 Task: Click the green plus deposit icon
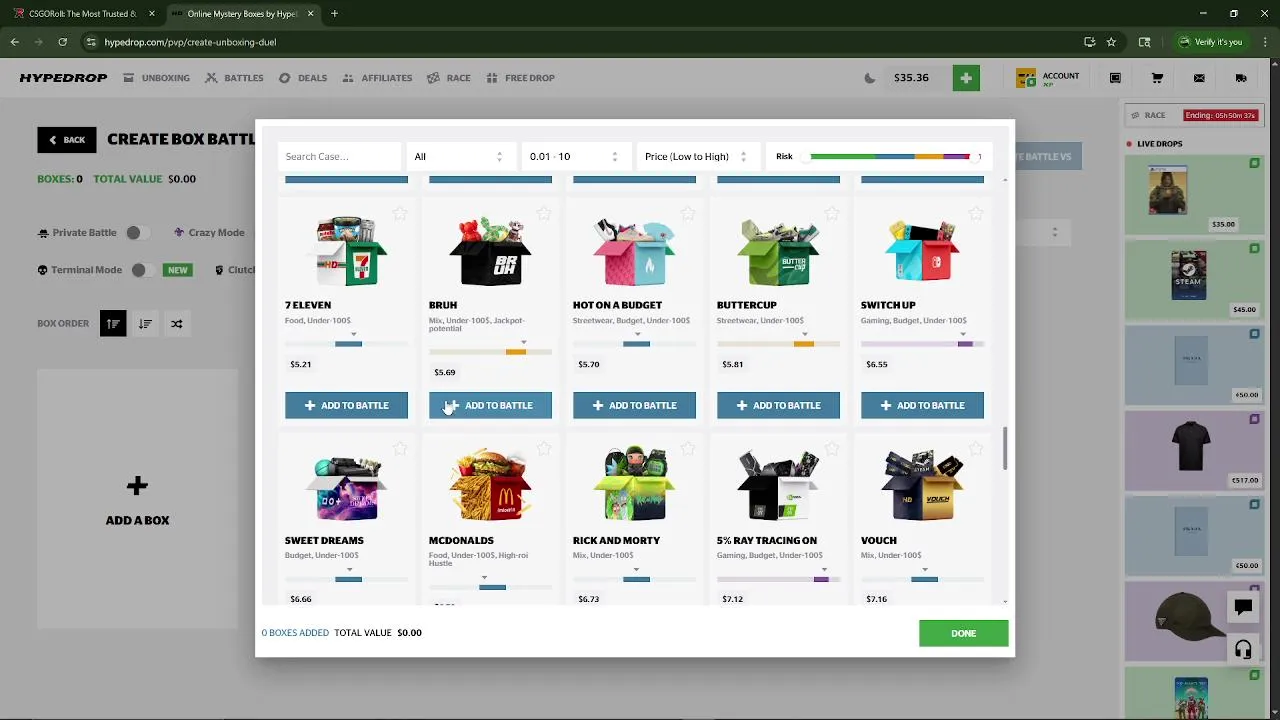coord(966,78)
